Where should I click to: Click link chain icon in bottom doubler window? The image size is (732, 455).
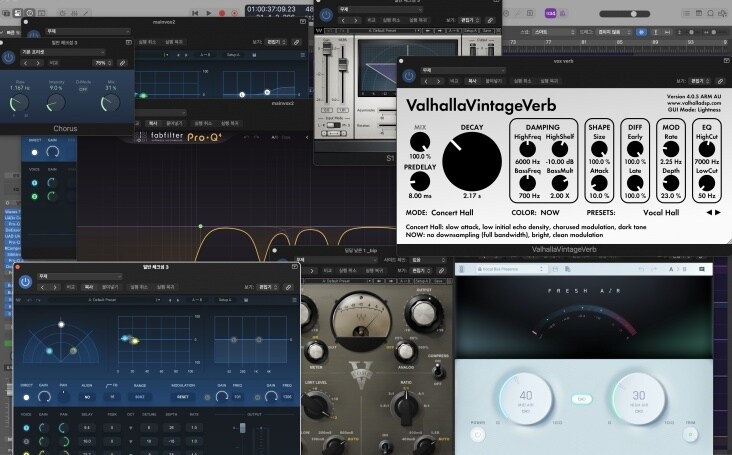point(289,287)
